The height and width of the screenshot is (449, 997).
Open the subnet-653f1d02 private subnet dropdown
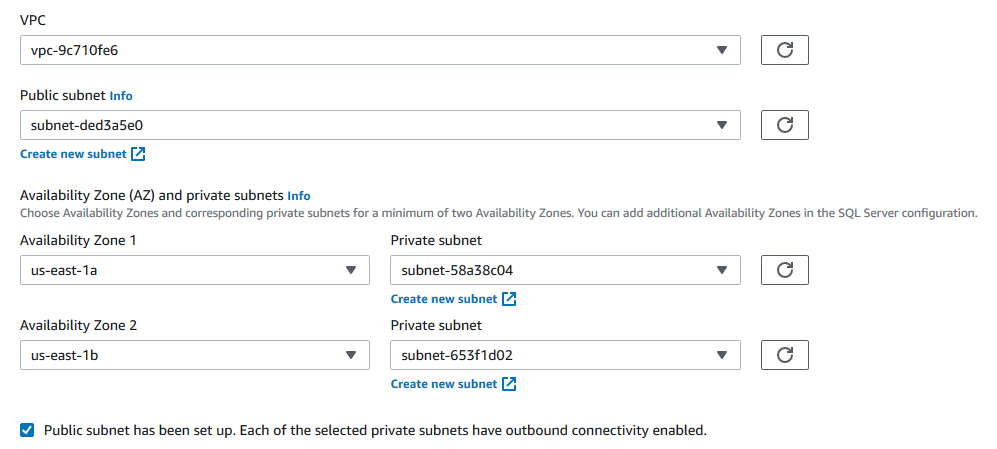tap(564, 355)
